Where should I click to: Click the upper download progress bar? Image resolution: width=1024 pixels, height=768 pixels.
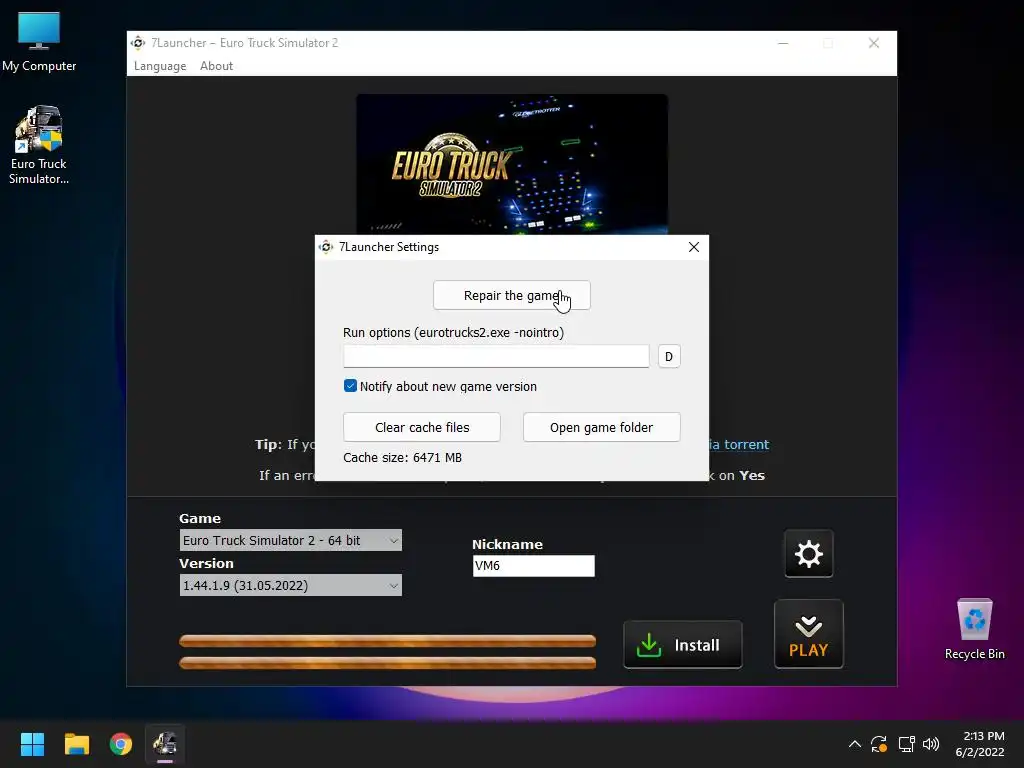[x=387, y=641]
